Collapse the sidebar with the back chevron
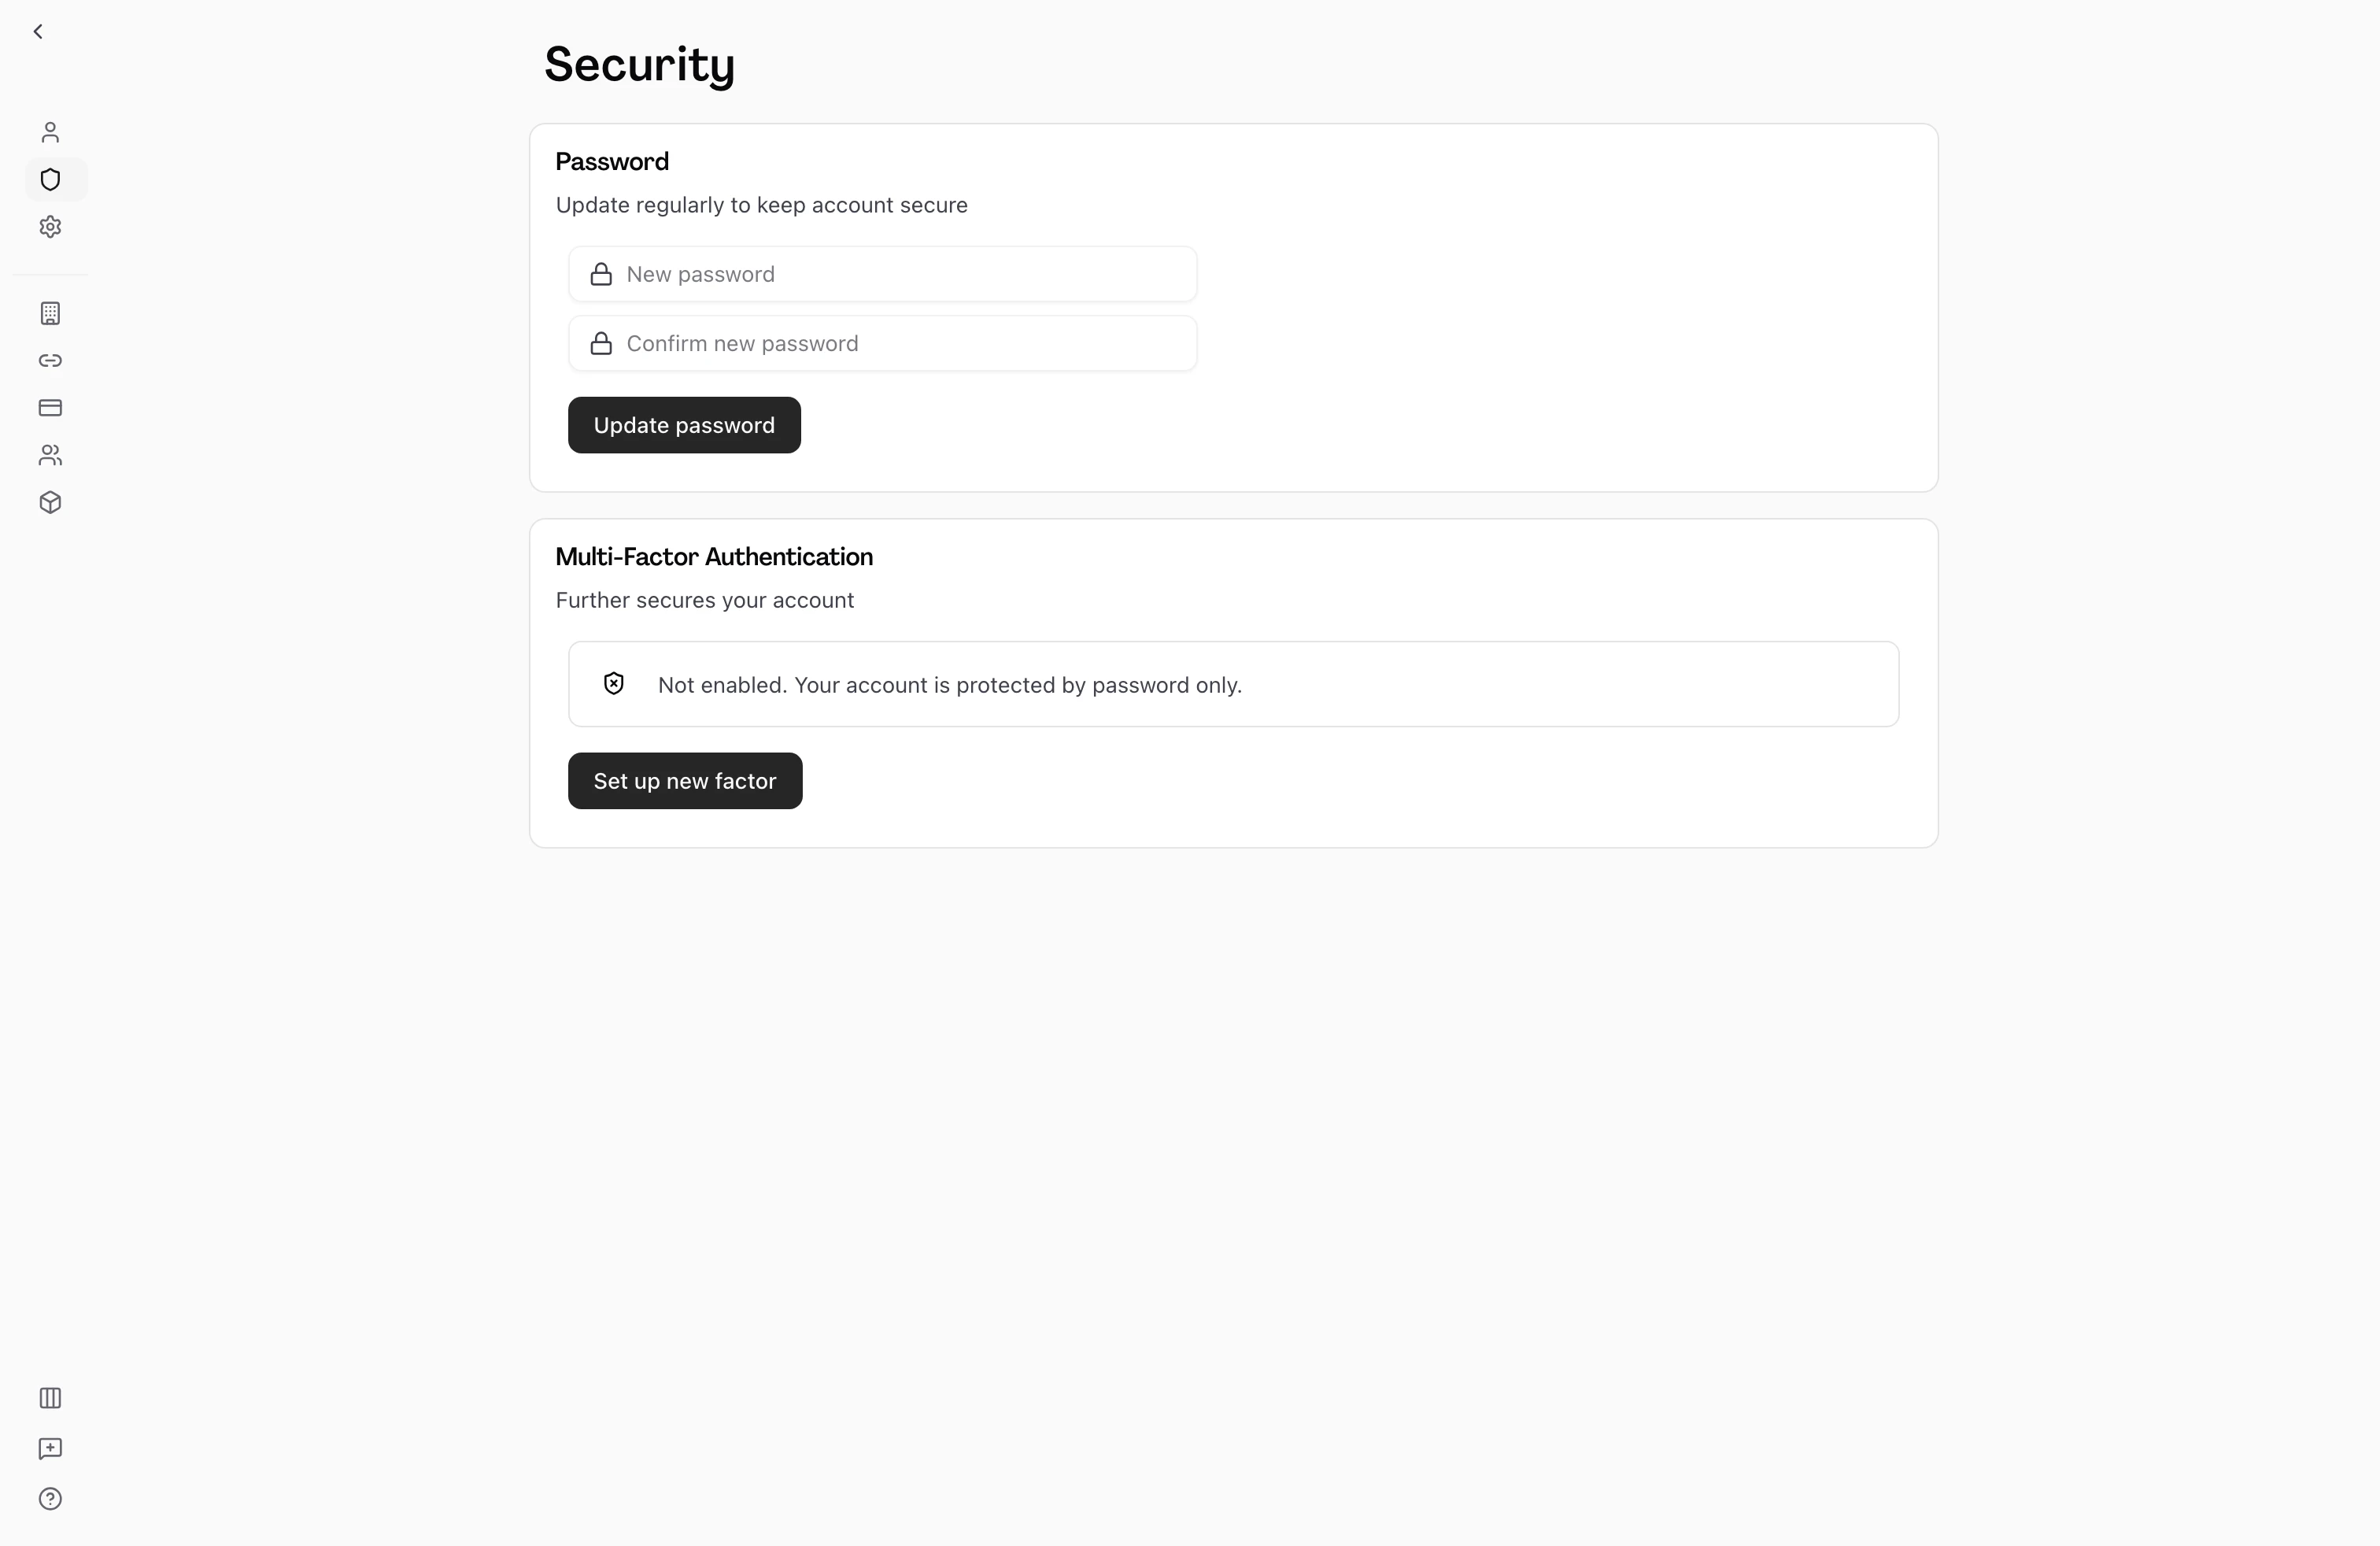This screenshot has height=1546, width=2380. coord(37,31)
